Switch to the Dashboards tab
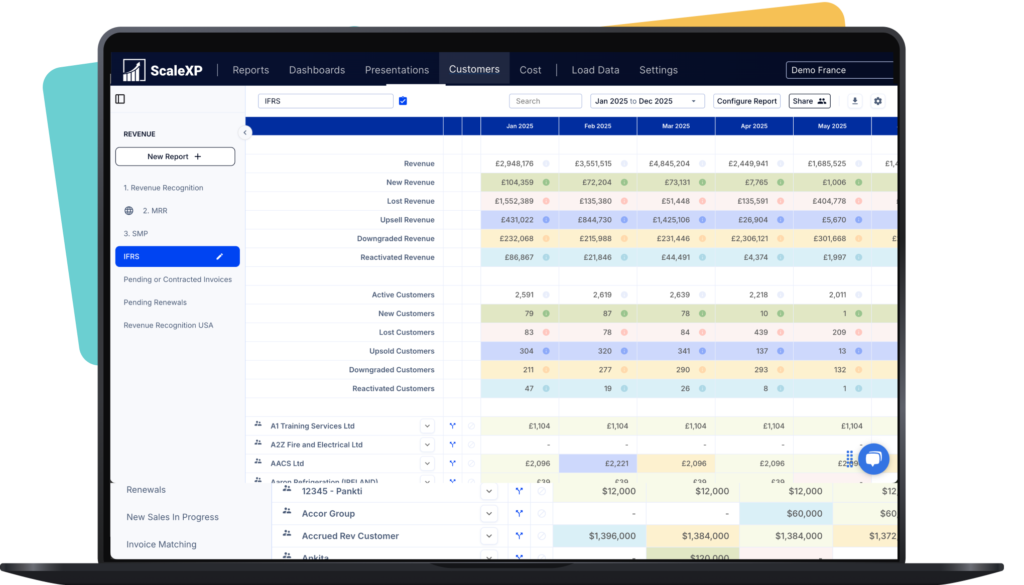 point(316,70)
